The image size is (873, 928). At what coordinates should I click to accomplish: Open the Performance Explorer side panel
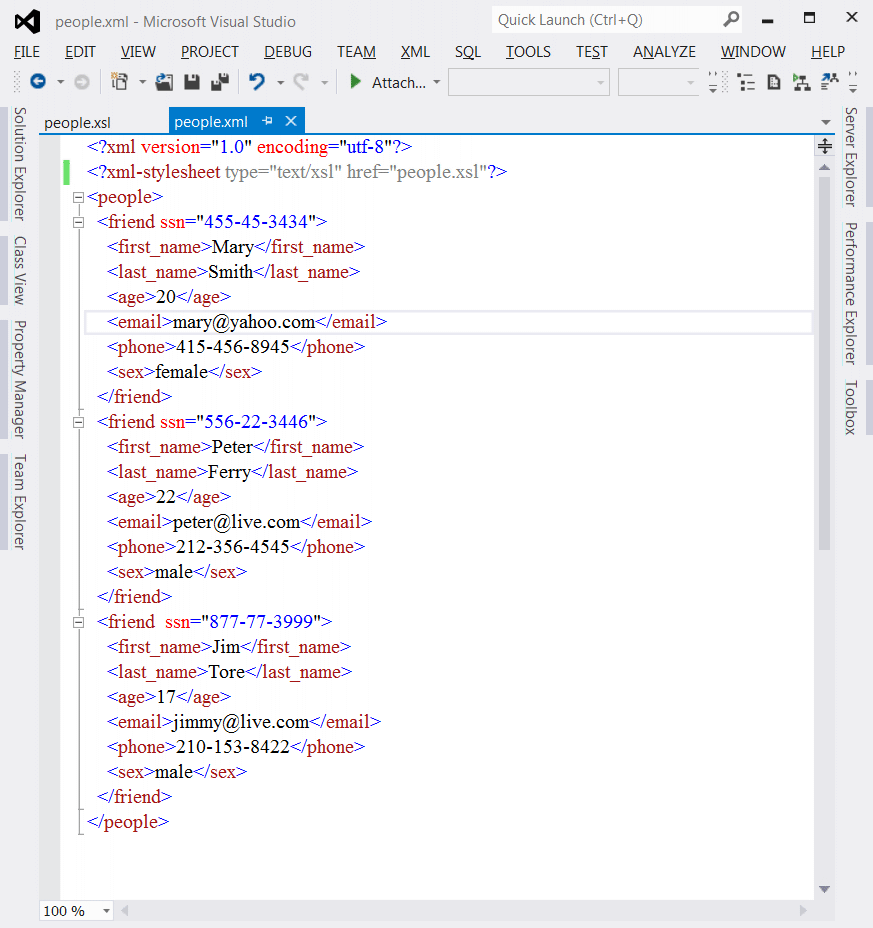851,294
